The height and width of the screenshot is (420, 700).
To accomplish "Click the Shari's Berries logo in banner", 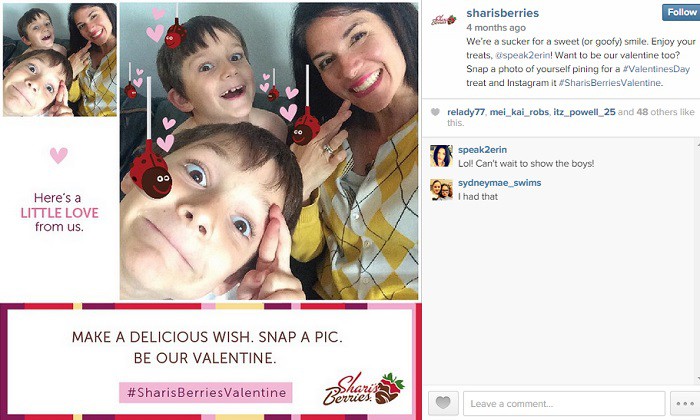I will (x=364, y=389).
